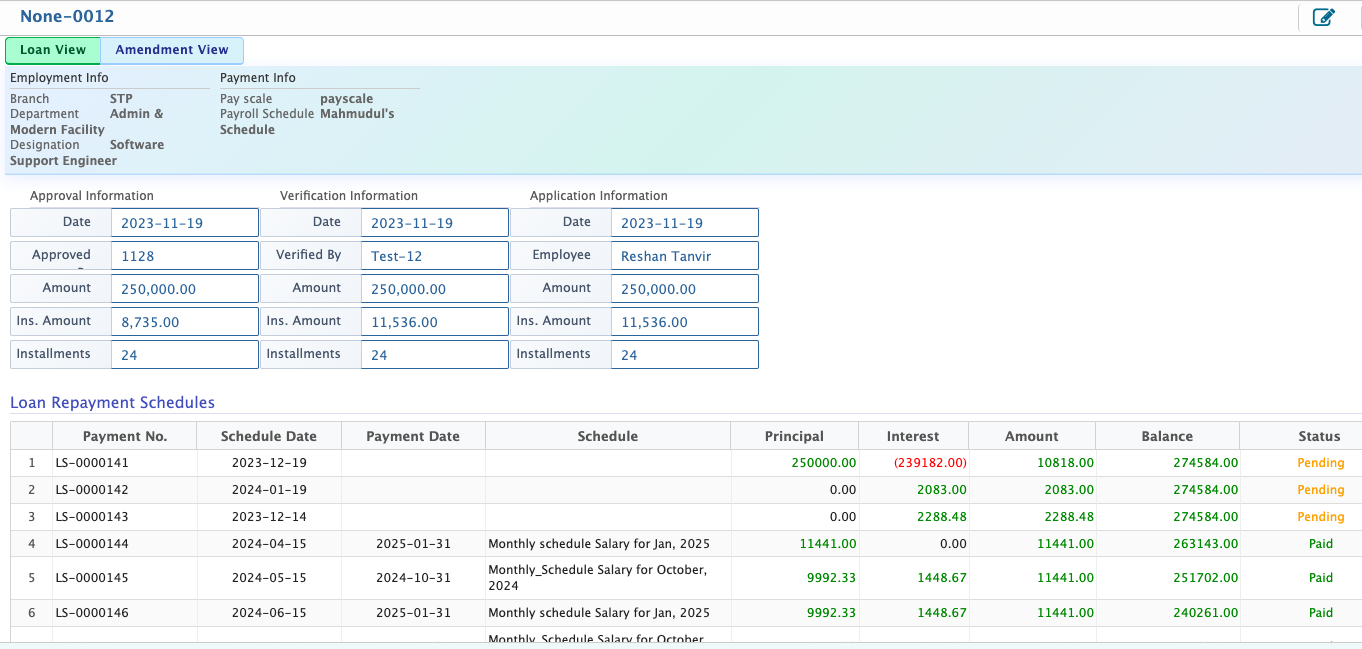
Task: Click the Schedule Date column header
Action: pos(268,436)
